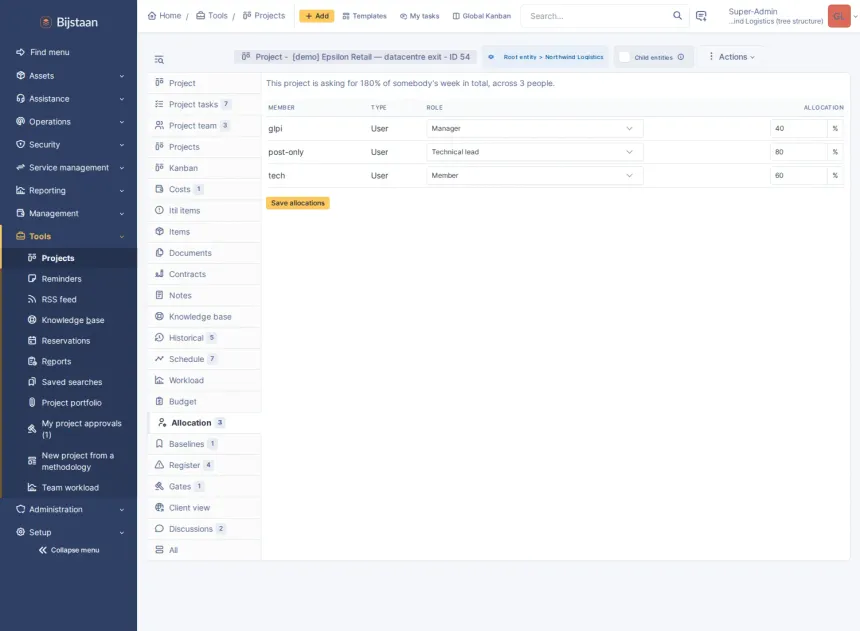The width and height of the screenshot is (860, 631).
Task: Click the info icon beside Child entities
Action: [681, 57]
